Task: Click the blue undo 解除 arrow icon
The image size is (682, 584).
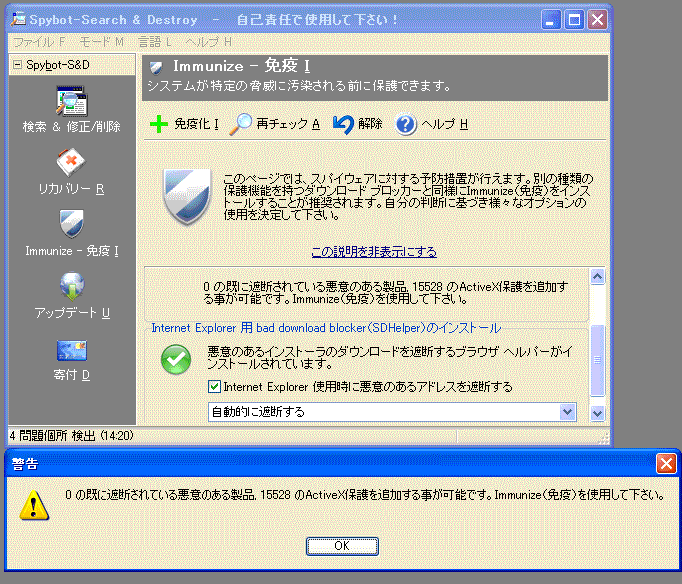Action: 343,124
